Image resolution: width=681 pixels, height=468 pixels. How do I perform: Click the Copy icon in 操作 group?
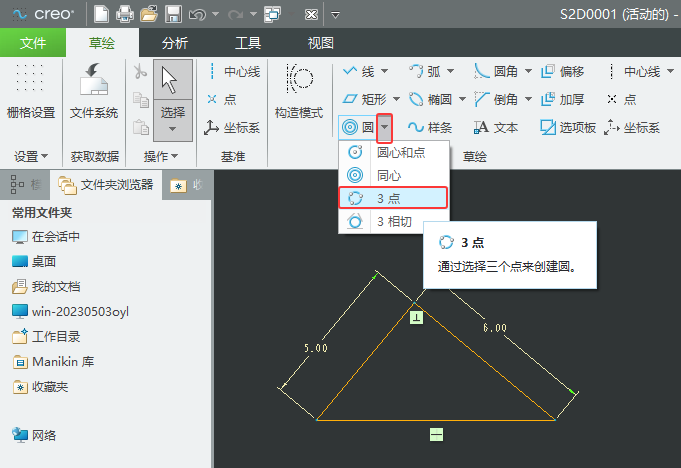[140, 100]
